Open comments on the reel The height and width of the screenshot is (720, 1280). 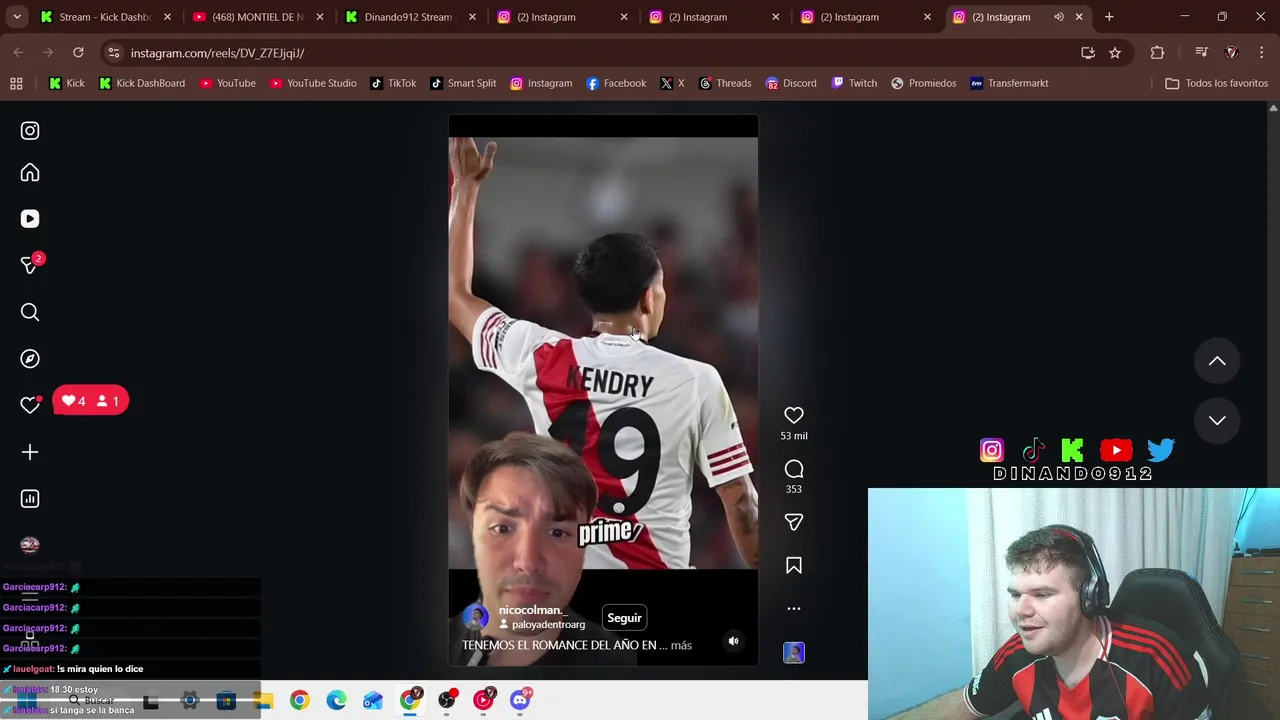coord(794,469)
